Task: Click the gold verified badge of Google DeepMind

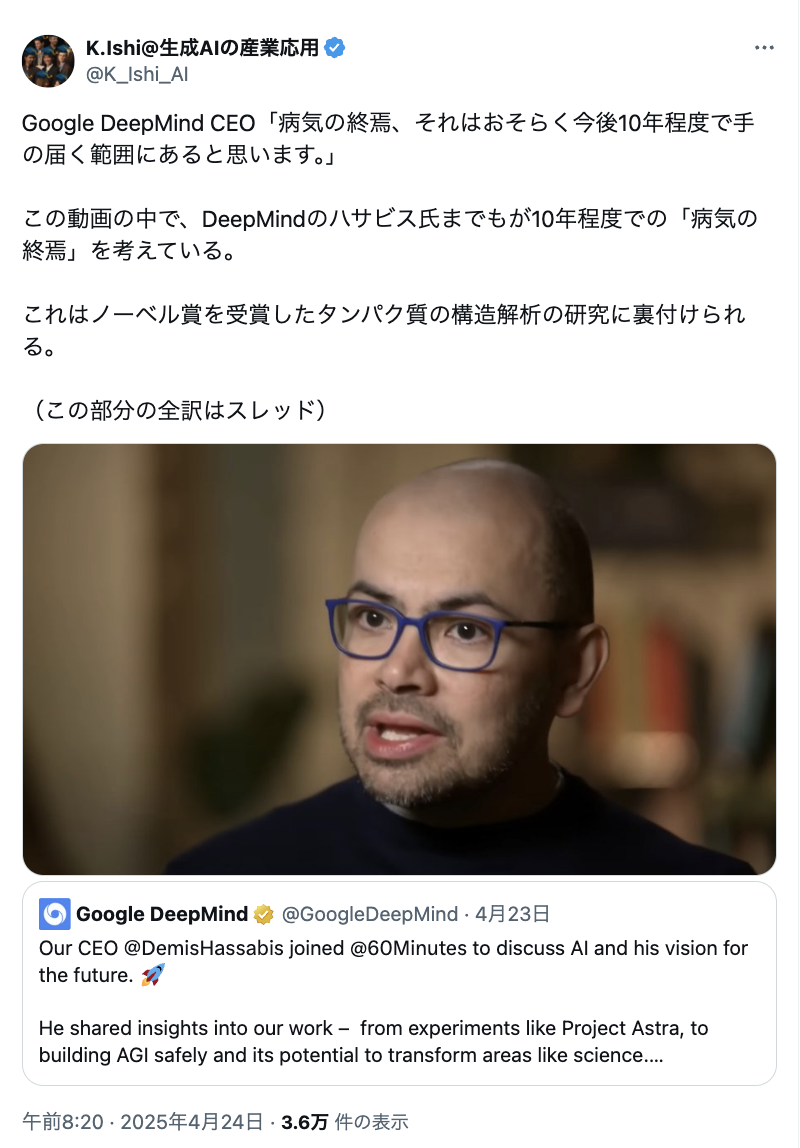Action: tap(263, 914)
